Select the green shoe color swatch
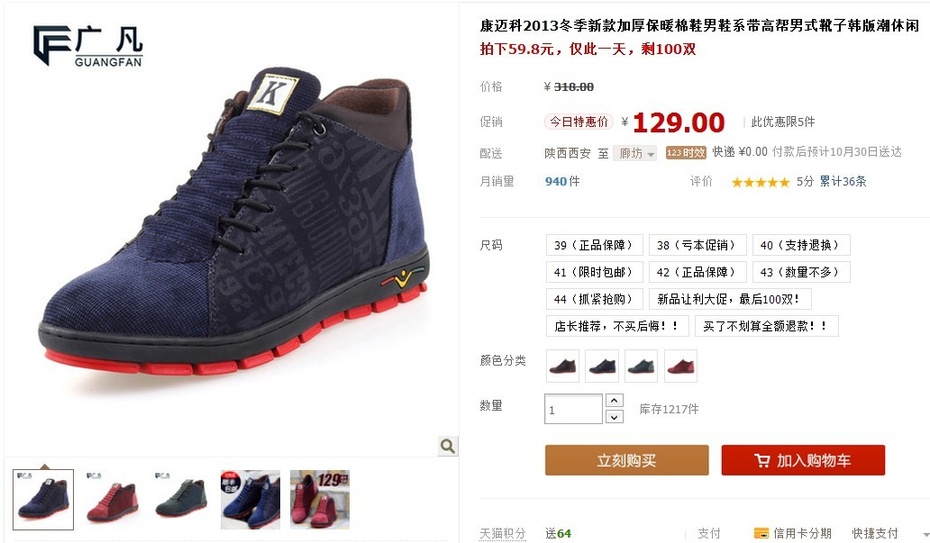The width and height of the screenshot is (930, 543). [x=641, y=366]
